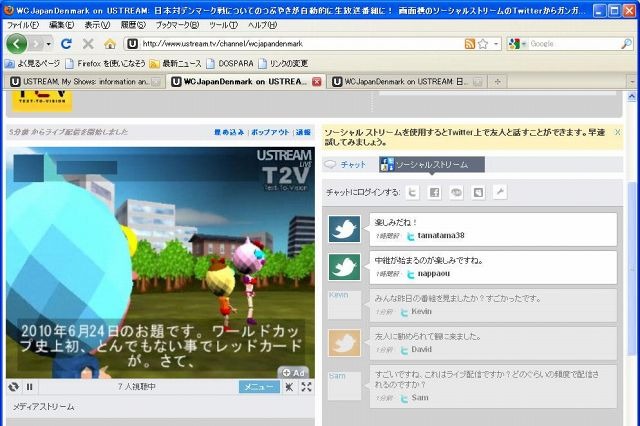The image size is (640, 426).
Task: Switch to the チャット tab
Action: tap(345, 164)
